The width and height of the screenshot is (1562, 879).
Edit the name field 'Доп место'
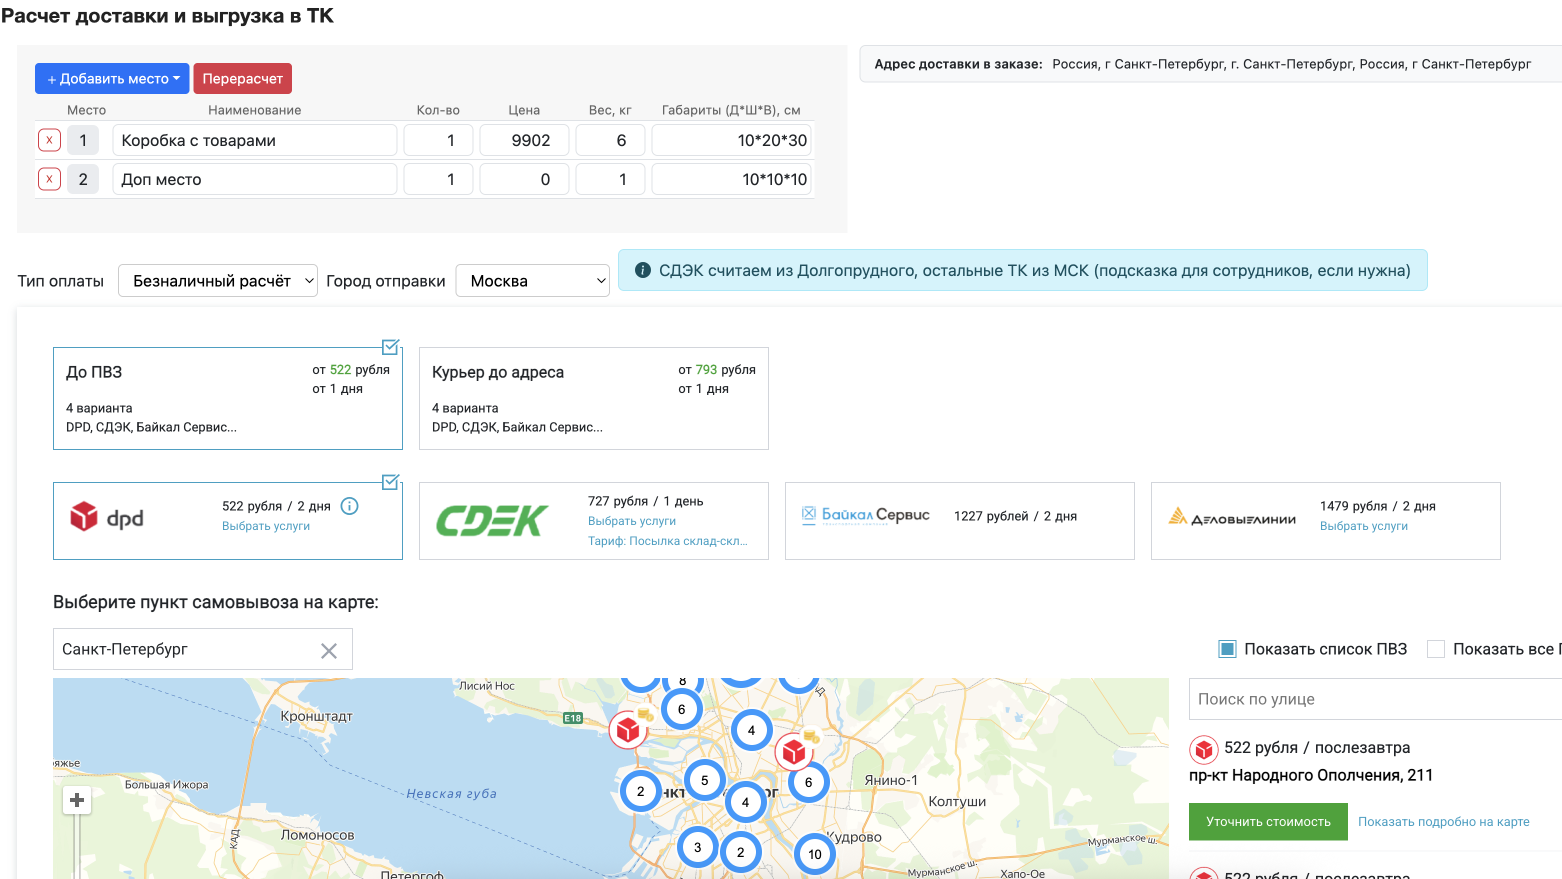[x=255, y=180]
